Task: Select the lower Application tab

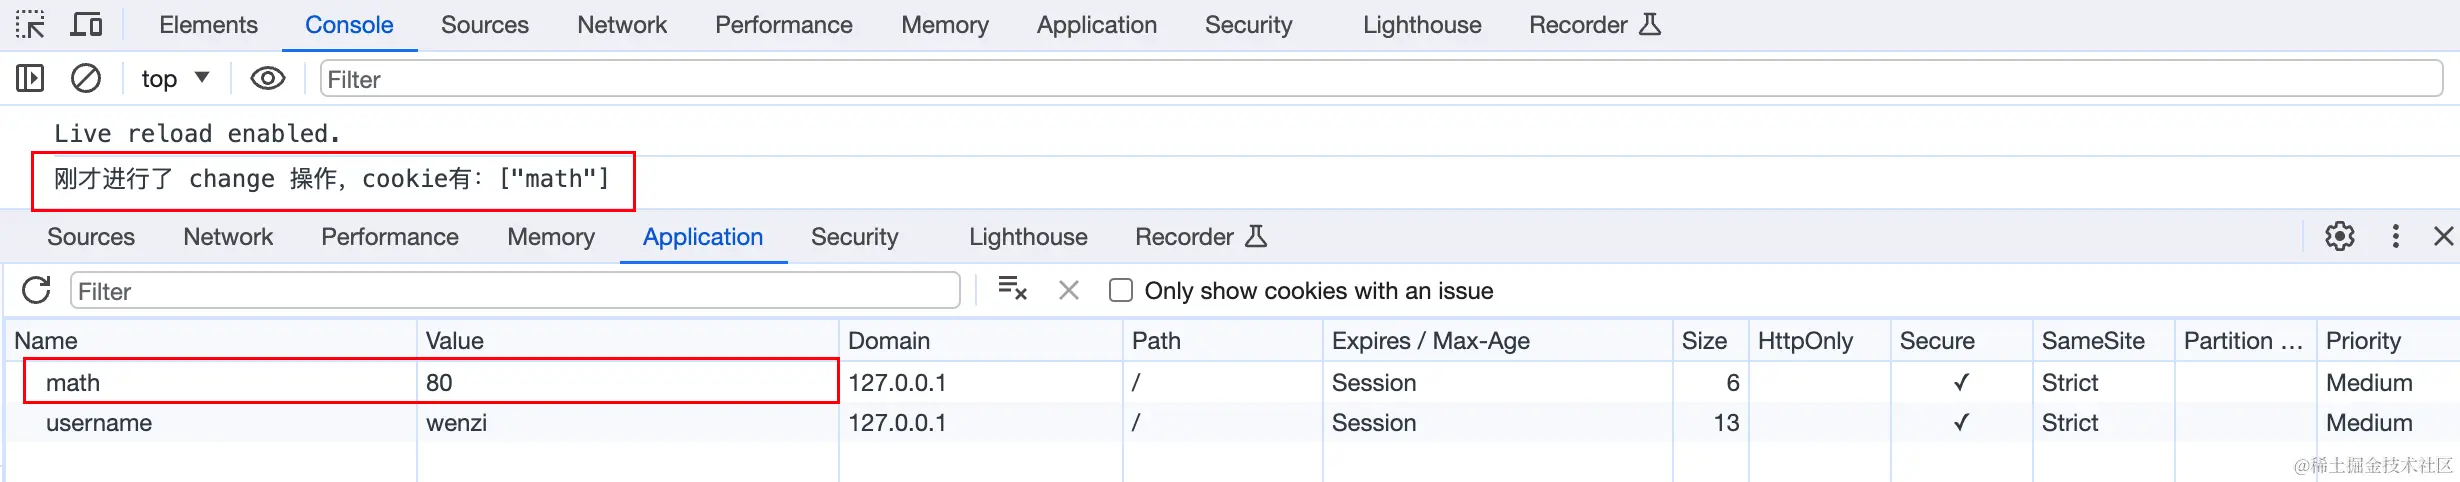Action: pyautogui.click(x=702, y=237)
